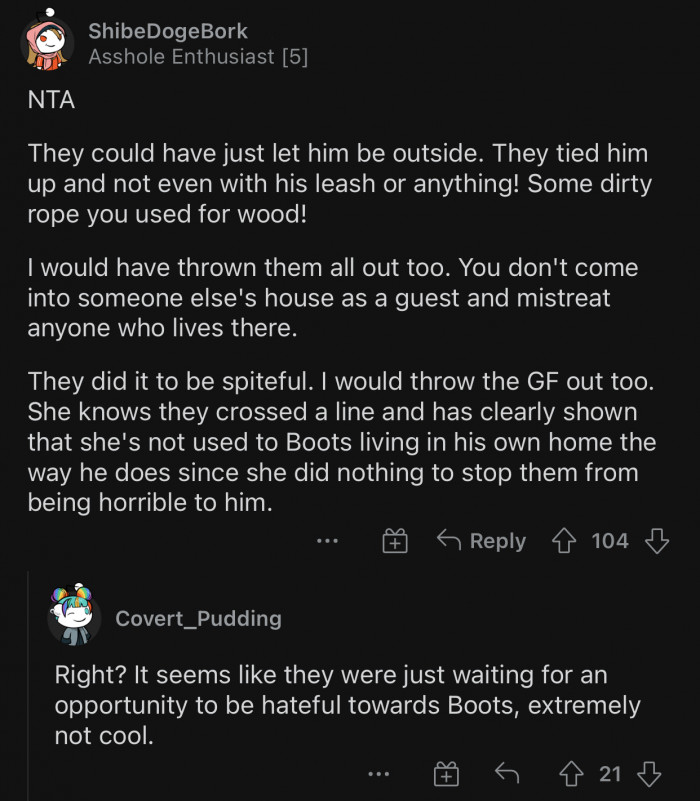700x801 pixels.
Task: Open the three-dot menu on Covert_Pudding's reply
Action: click(x=378, y=773)
